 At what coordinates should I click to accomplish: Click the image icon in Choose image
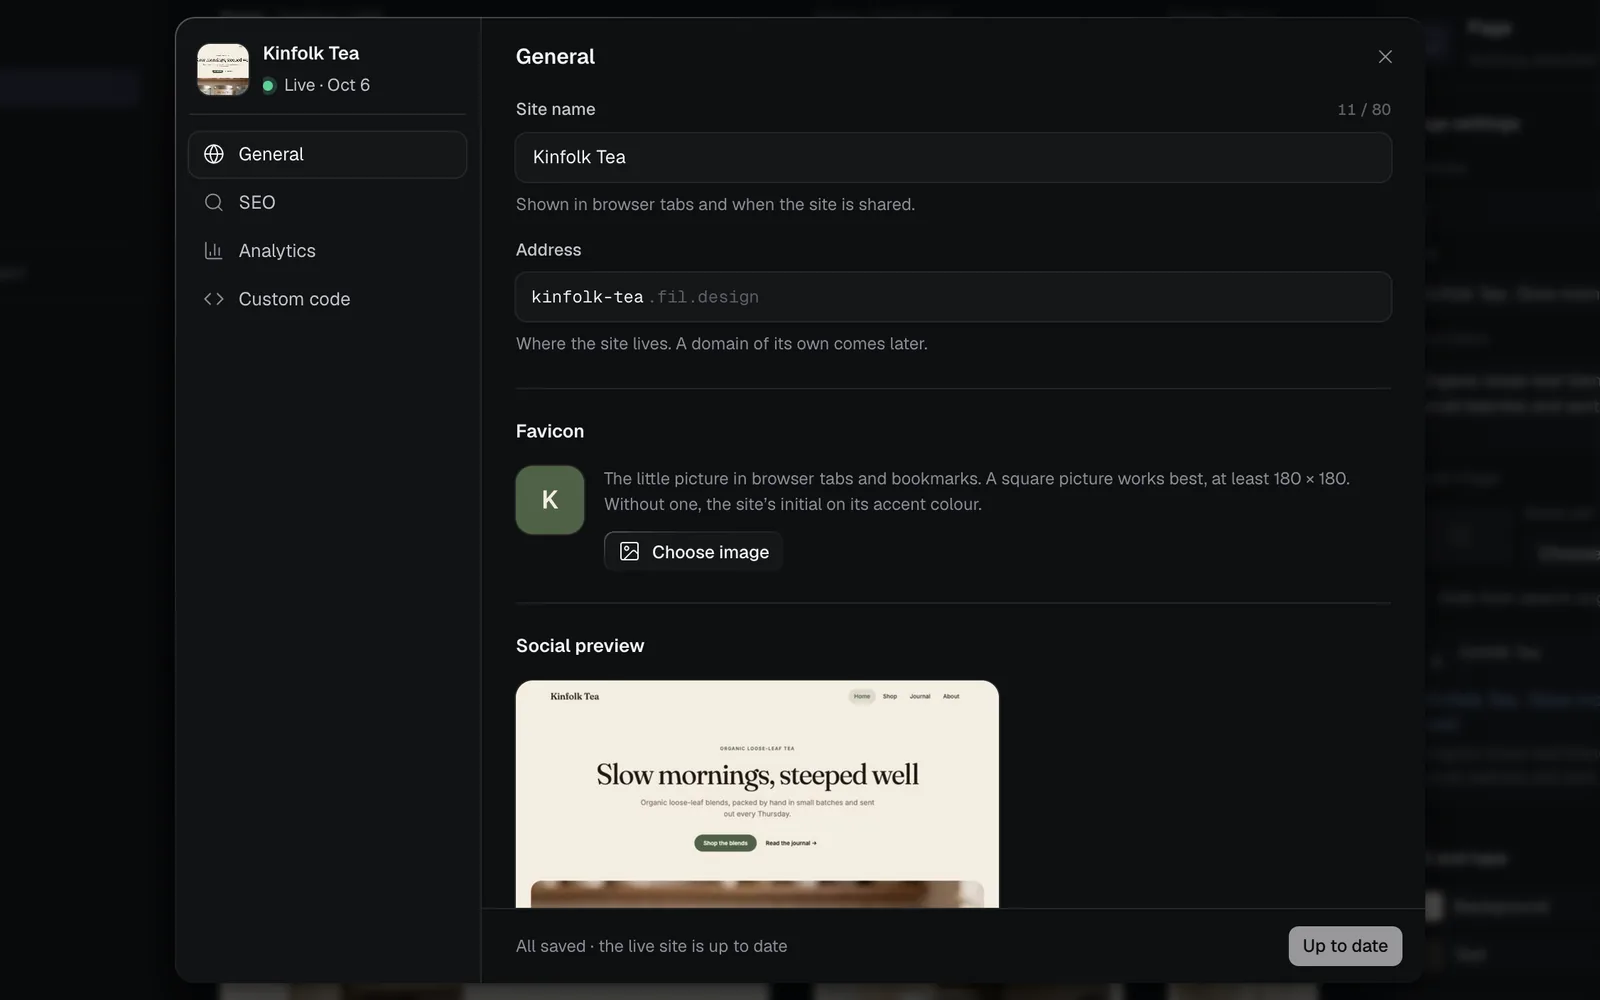629,552
